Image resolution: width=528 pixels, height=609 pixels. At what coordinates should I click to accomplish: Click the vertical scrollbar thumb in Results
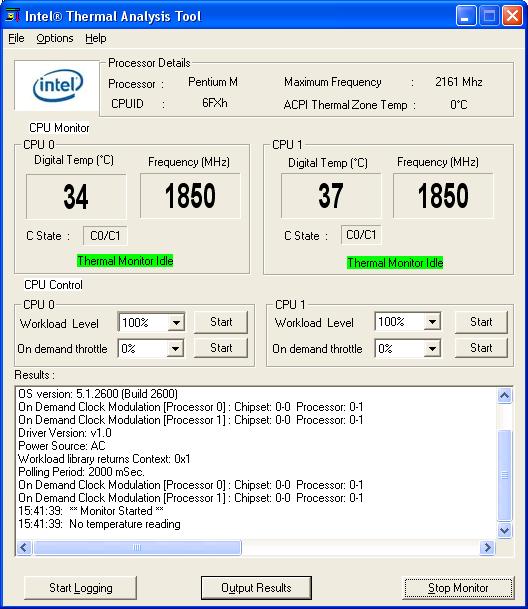[x=504, y=475]
